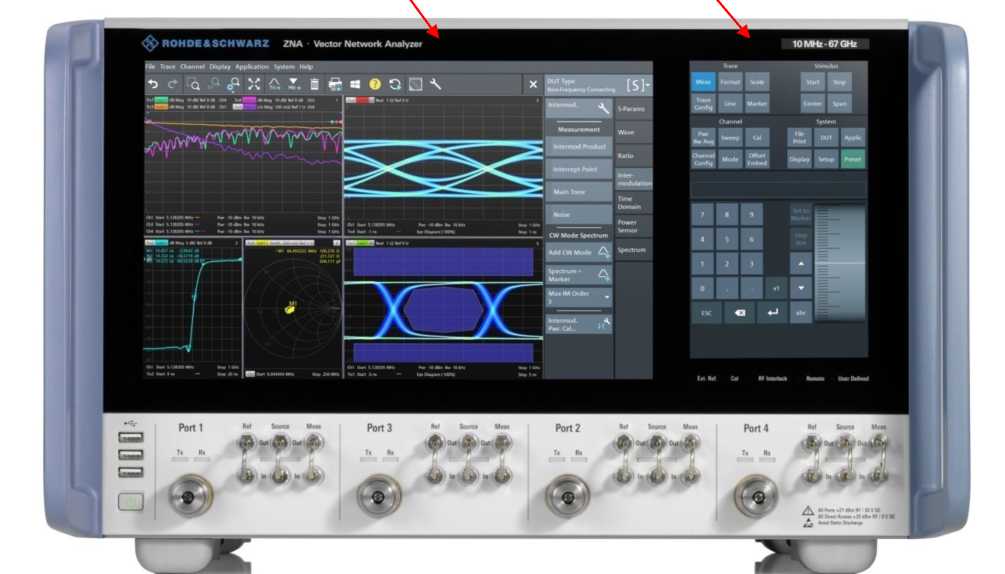Screen dimensions: 1005x574
Task: Click the Undo arrow in the toolbar
Action: click(153, 84)
